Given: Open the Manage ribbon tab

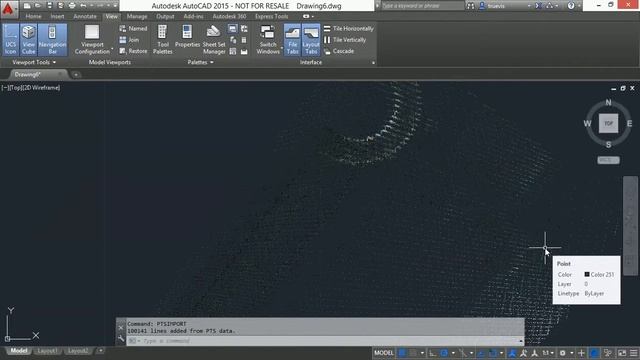Looking at the screenshot, I should [137, 16].
